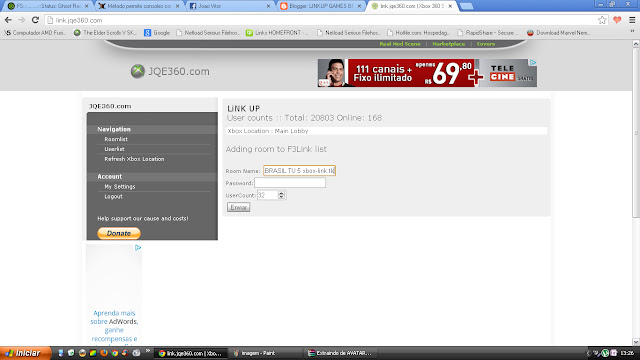Open the recycle-bin-like quick launch icon
640x360 pixels.
pos(71,353)
